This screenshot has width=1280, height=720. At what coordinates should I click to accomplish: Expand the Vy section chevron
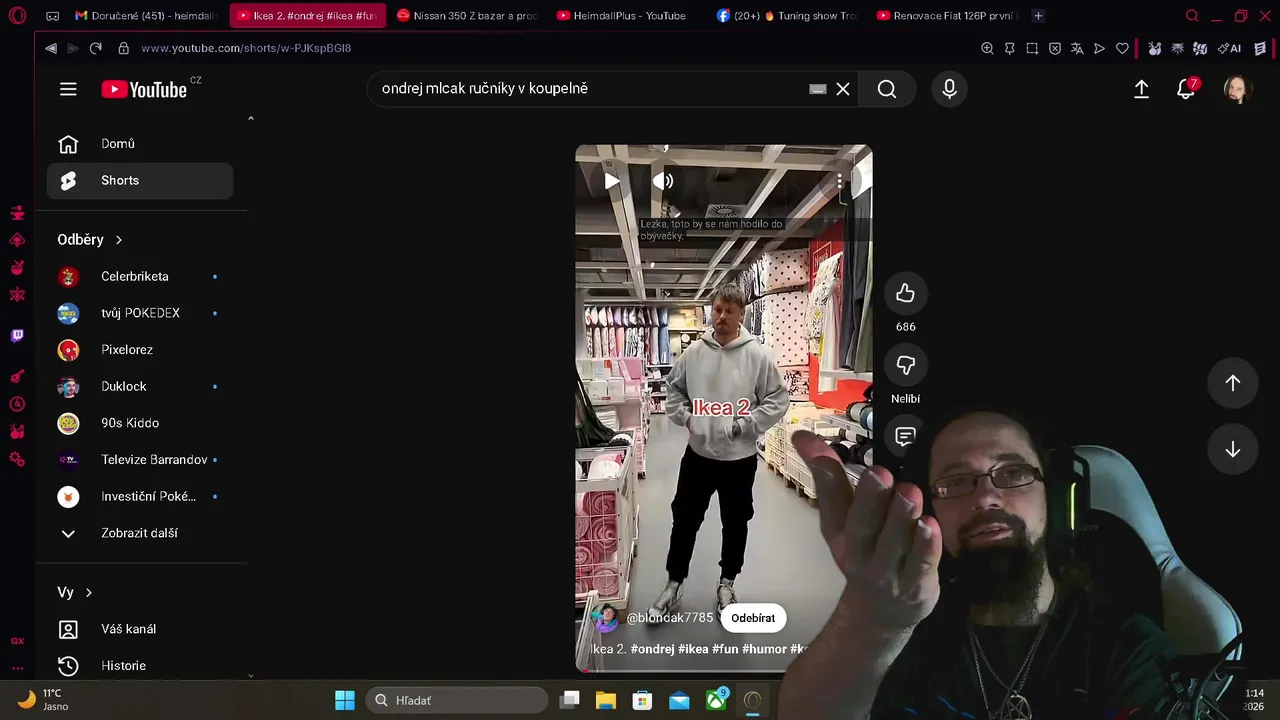click(x=89, y=593)
